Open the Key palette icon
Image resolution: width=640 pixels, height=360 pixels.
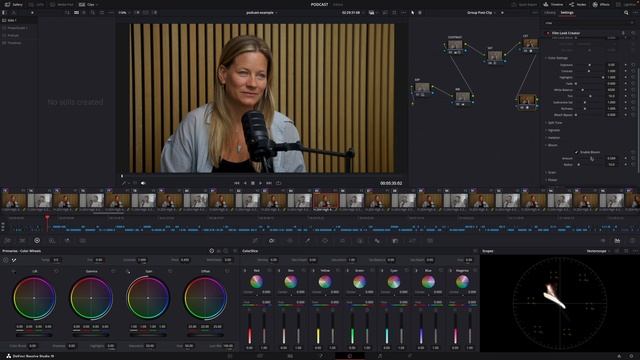395,241
